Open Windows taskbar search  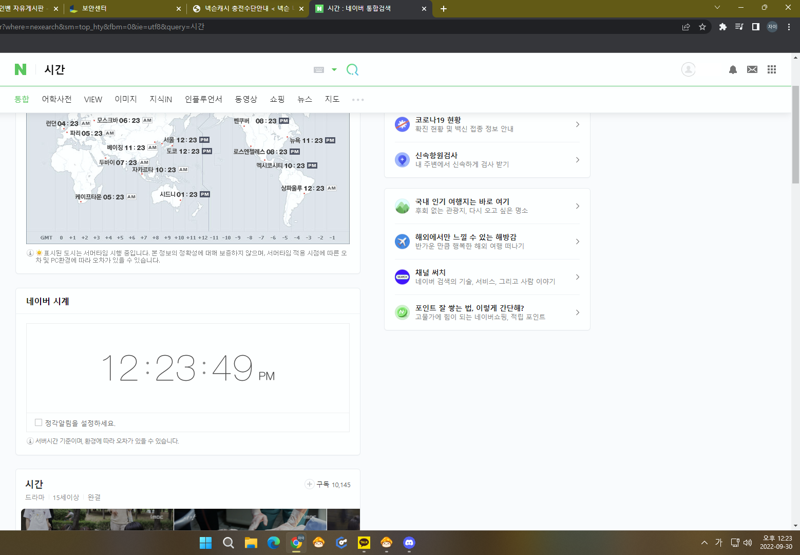(229, 543)
